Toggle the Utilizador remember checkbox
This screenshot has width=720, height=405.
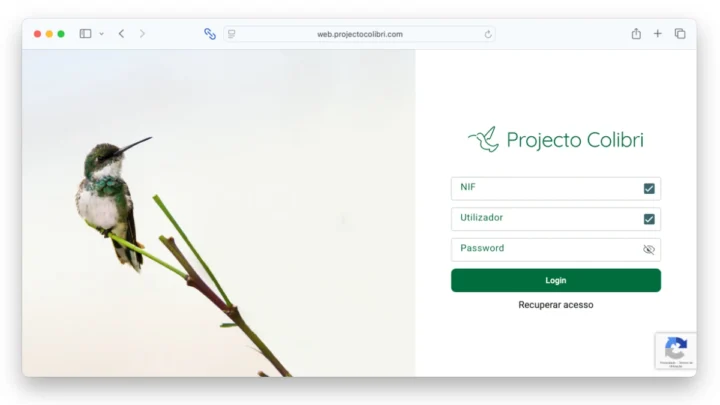pyautogui.click(x=649, y=219)
